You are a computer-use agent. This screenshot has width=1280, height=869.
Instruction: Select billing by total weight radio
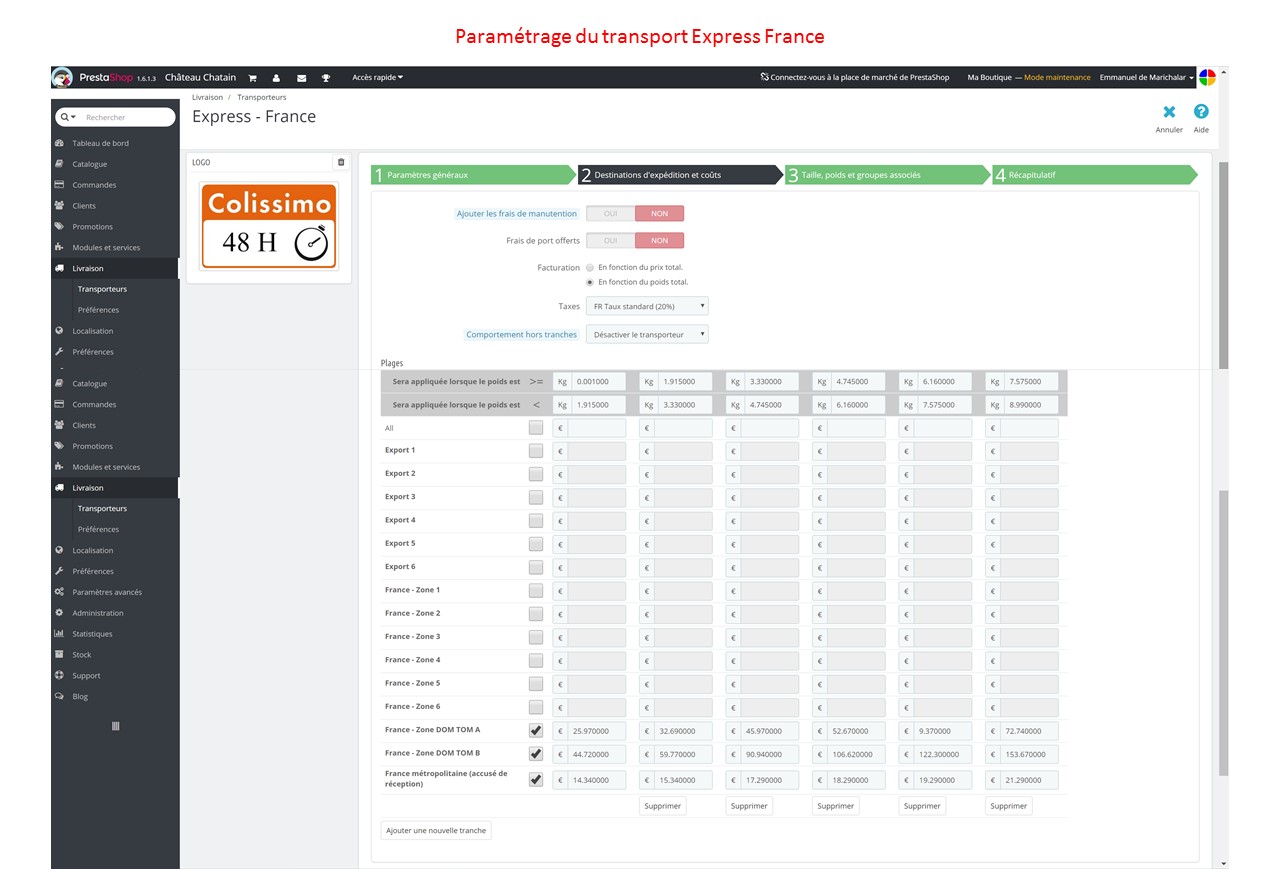[x=590, y=282]
